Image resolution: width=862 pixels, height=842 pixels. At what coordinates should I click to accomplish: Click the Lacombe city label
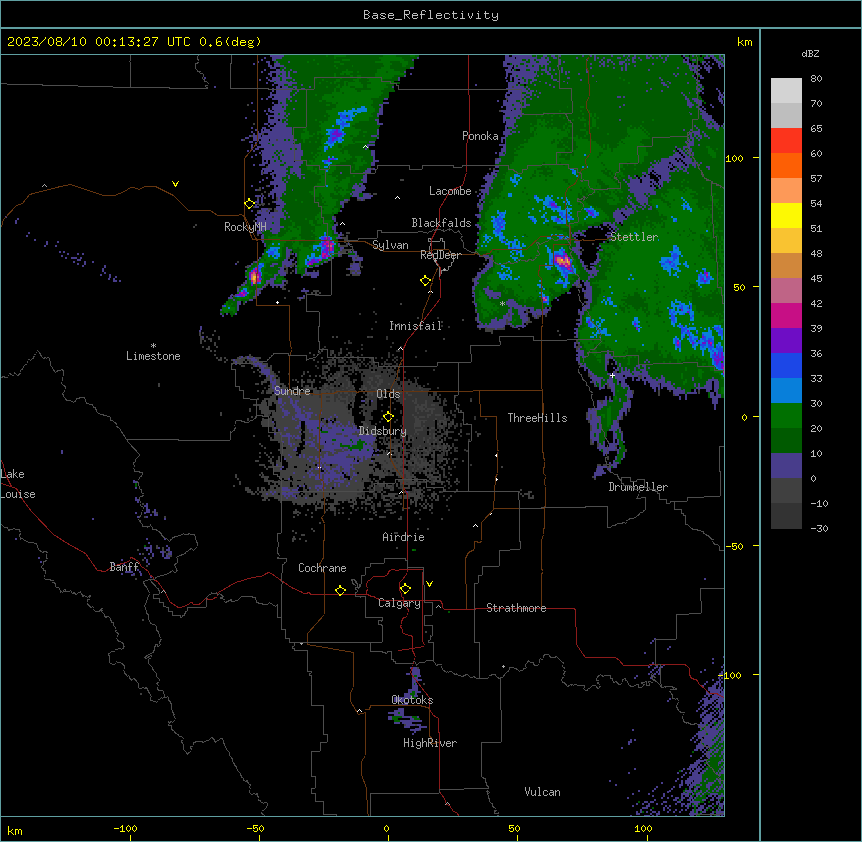[x=450, y=191]
